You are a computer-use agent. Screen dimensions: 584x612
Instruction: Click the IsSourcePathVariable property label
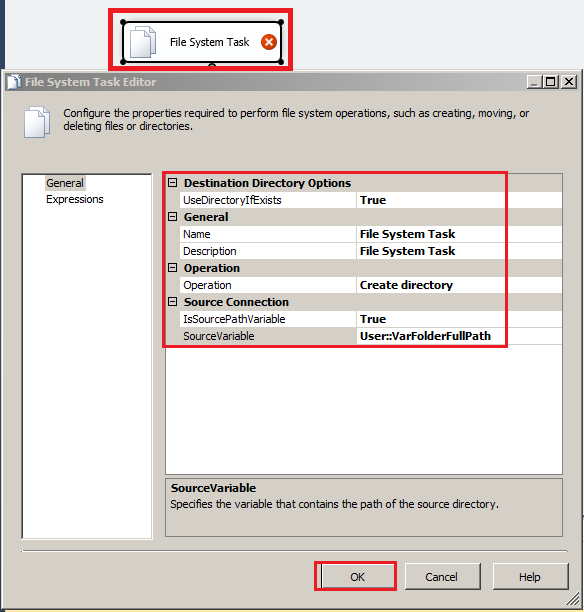[234, 319]
